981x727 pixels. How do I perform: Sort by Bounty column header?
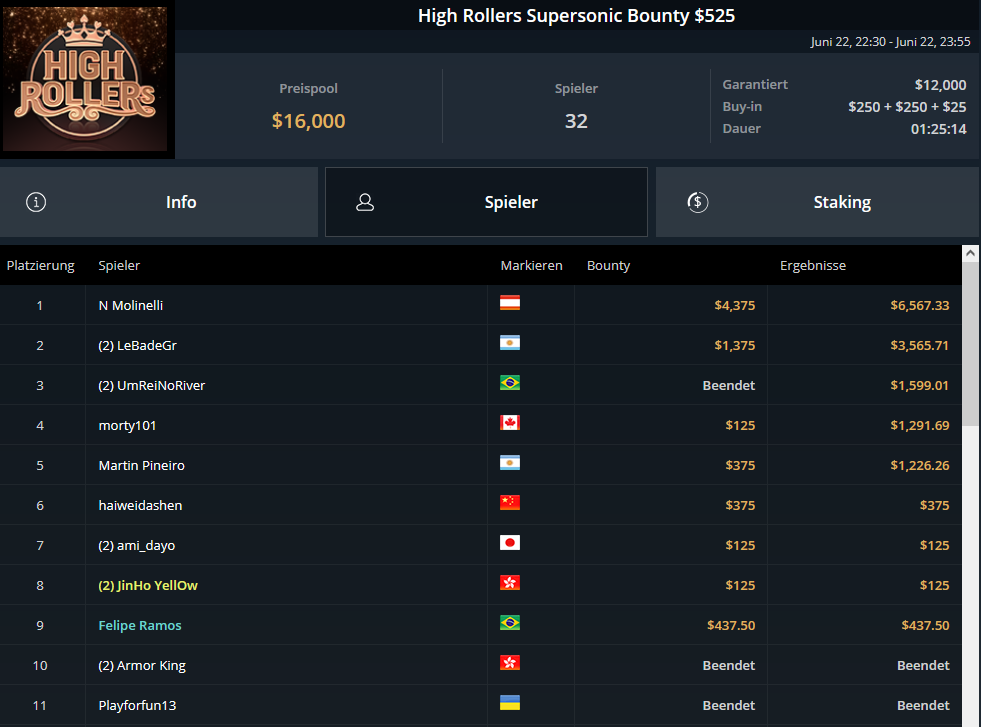click(x=608, y=265)
